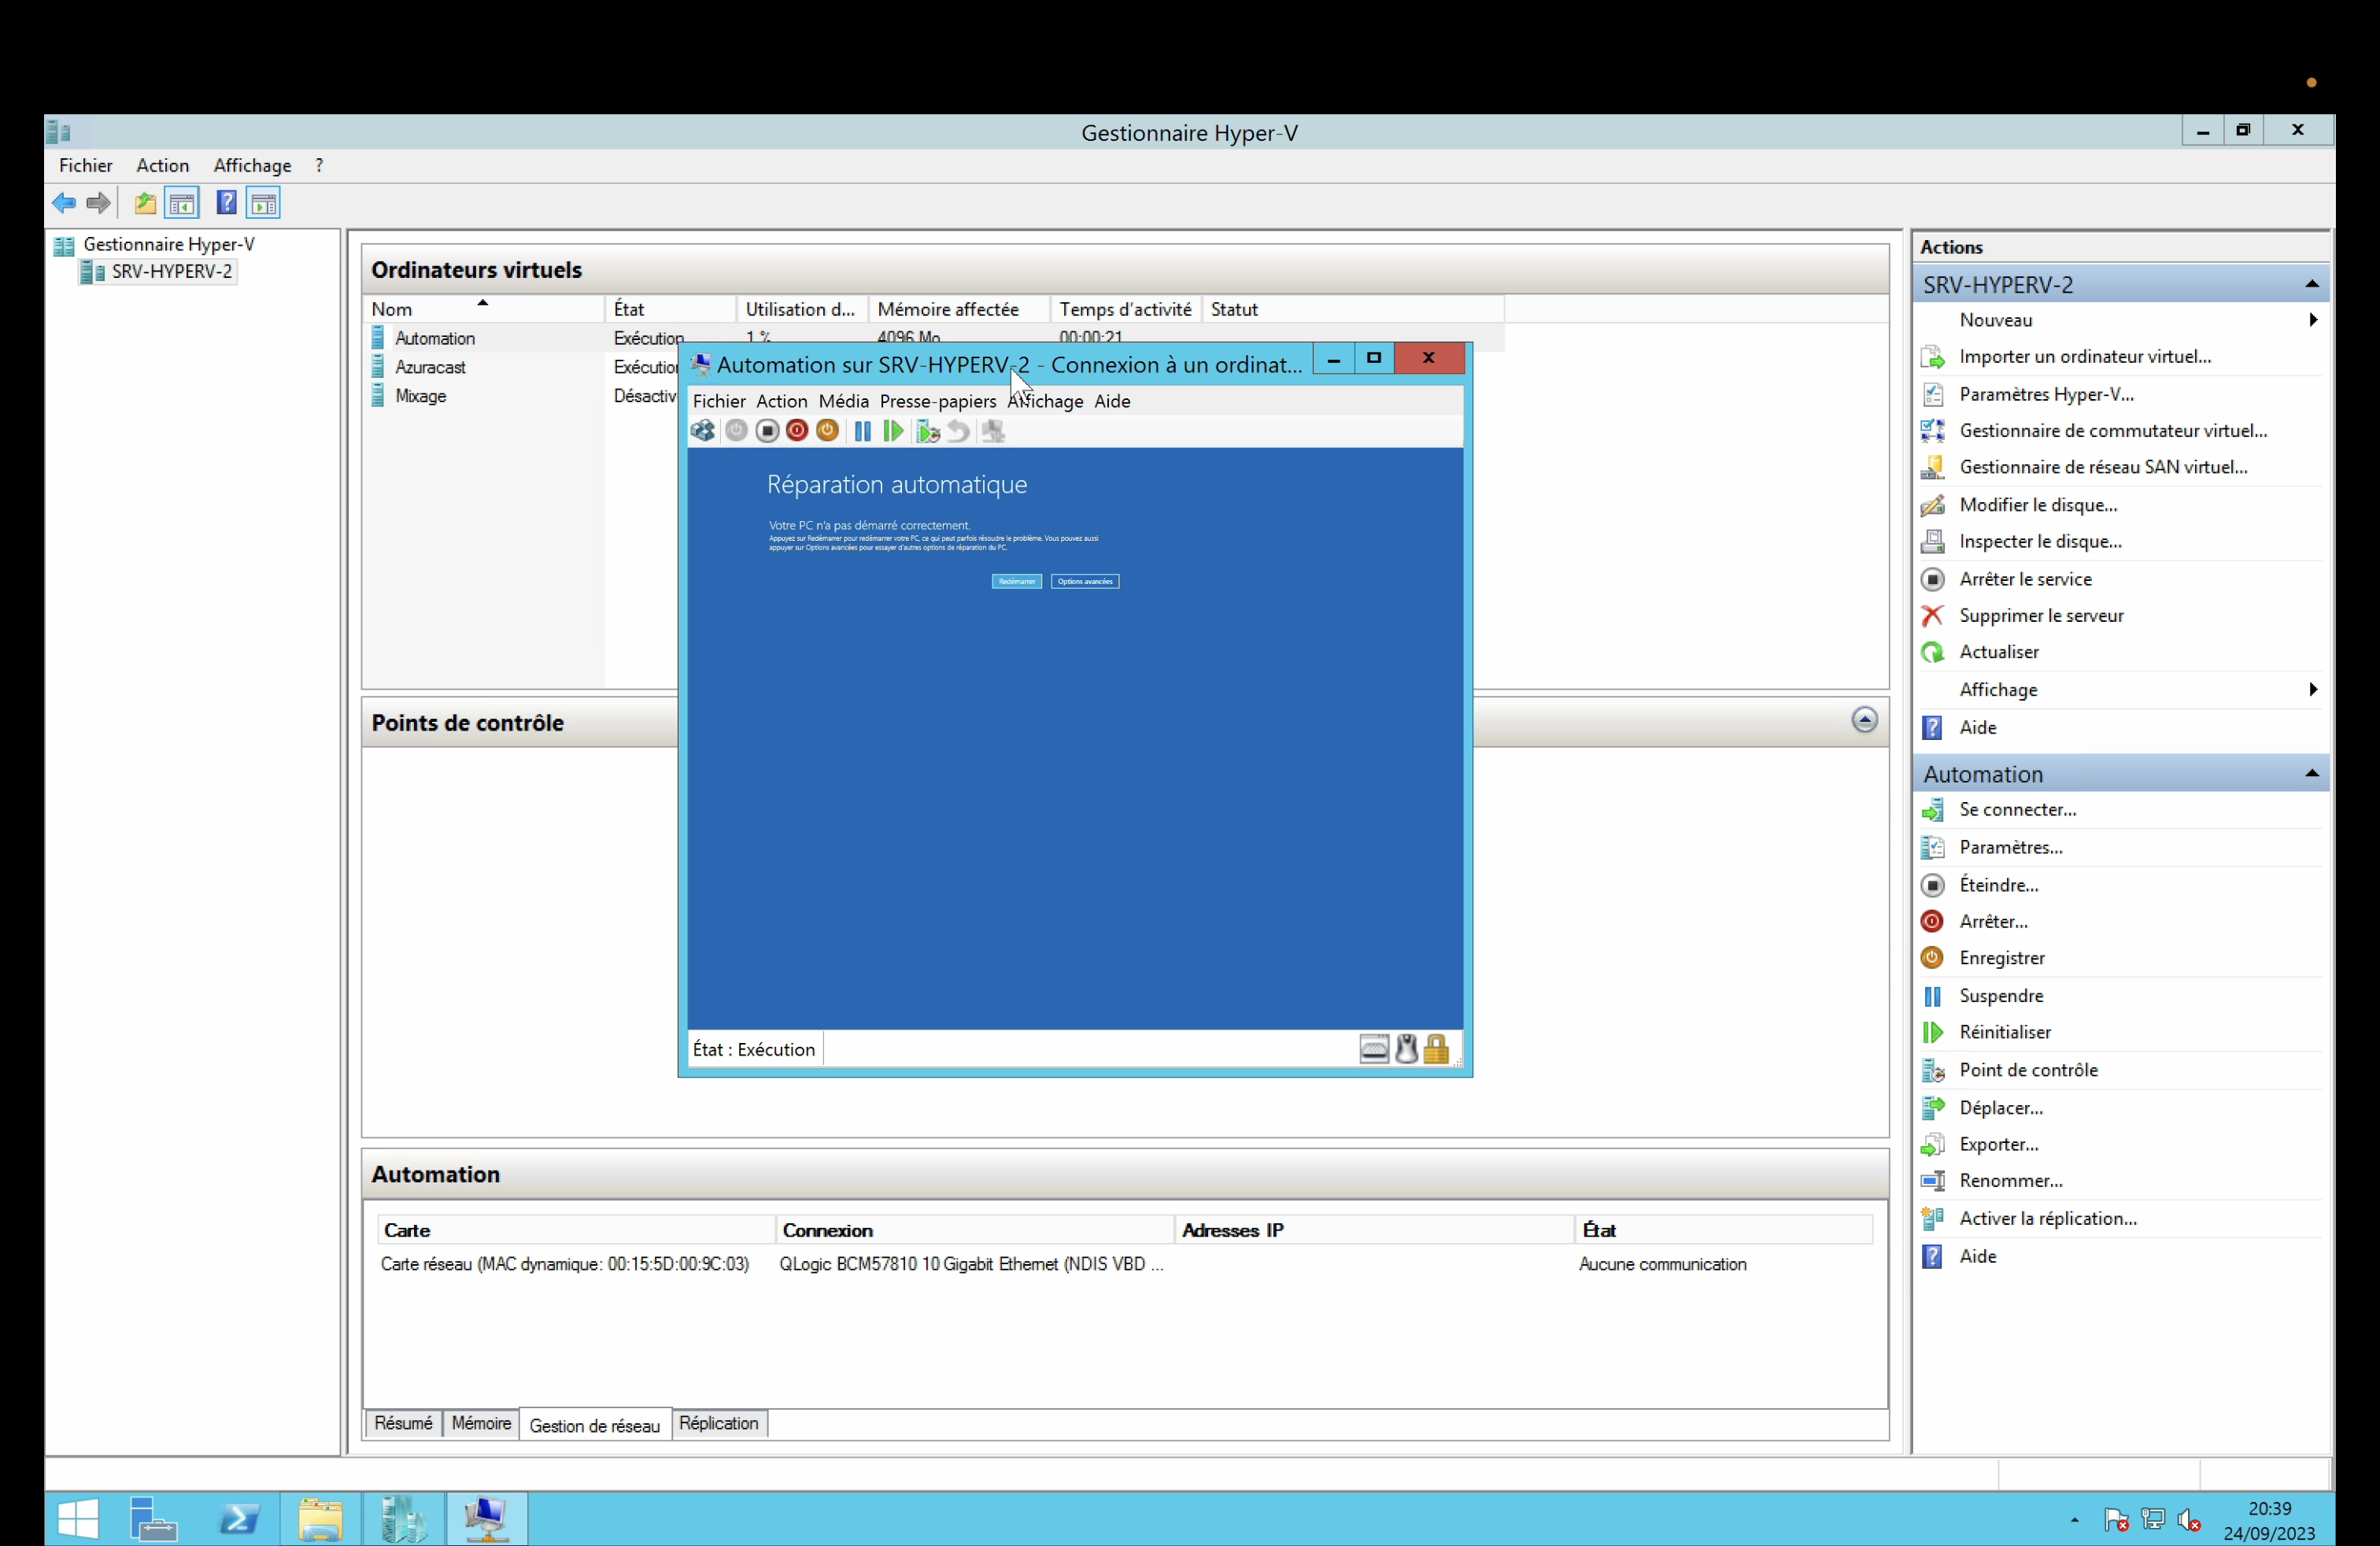Open Presse-papiers menu in VM window

pyautogui.click(x=937, y=401)
